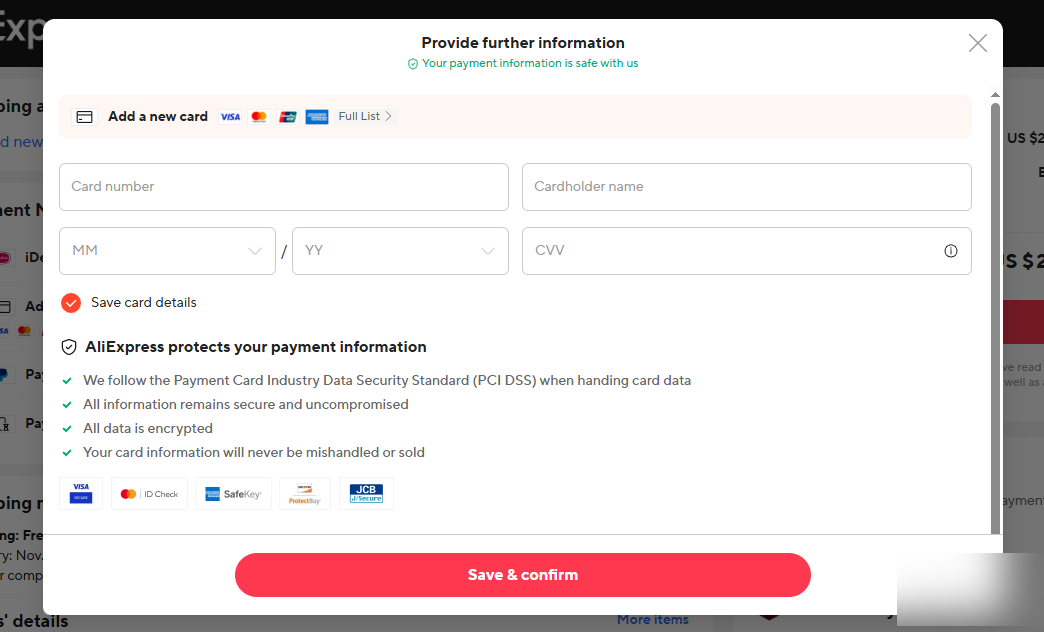Click the CVV info icon
Screen dimensions: 1044x632
[x=951, y=251]
